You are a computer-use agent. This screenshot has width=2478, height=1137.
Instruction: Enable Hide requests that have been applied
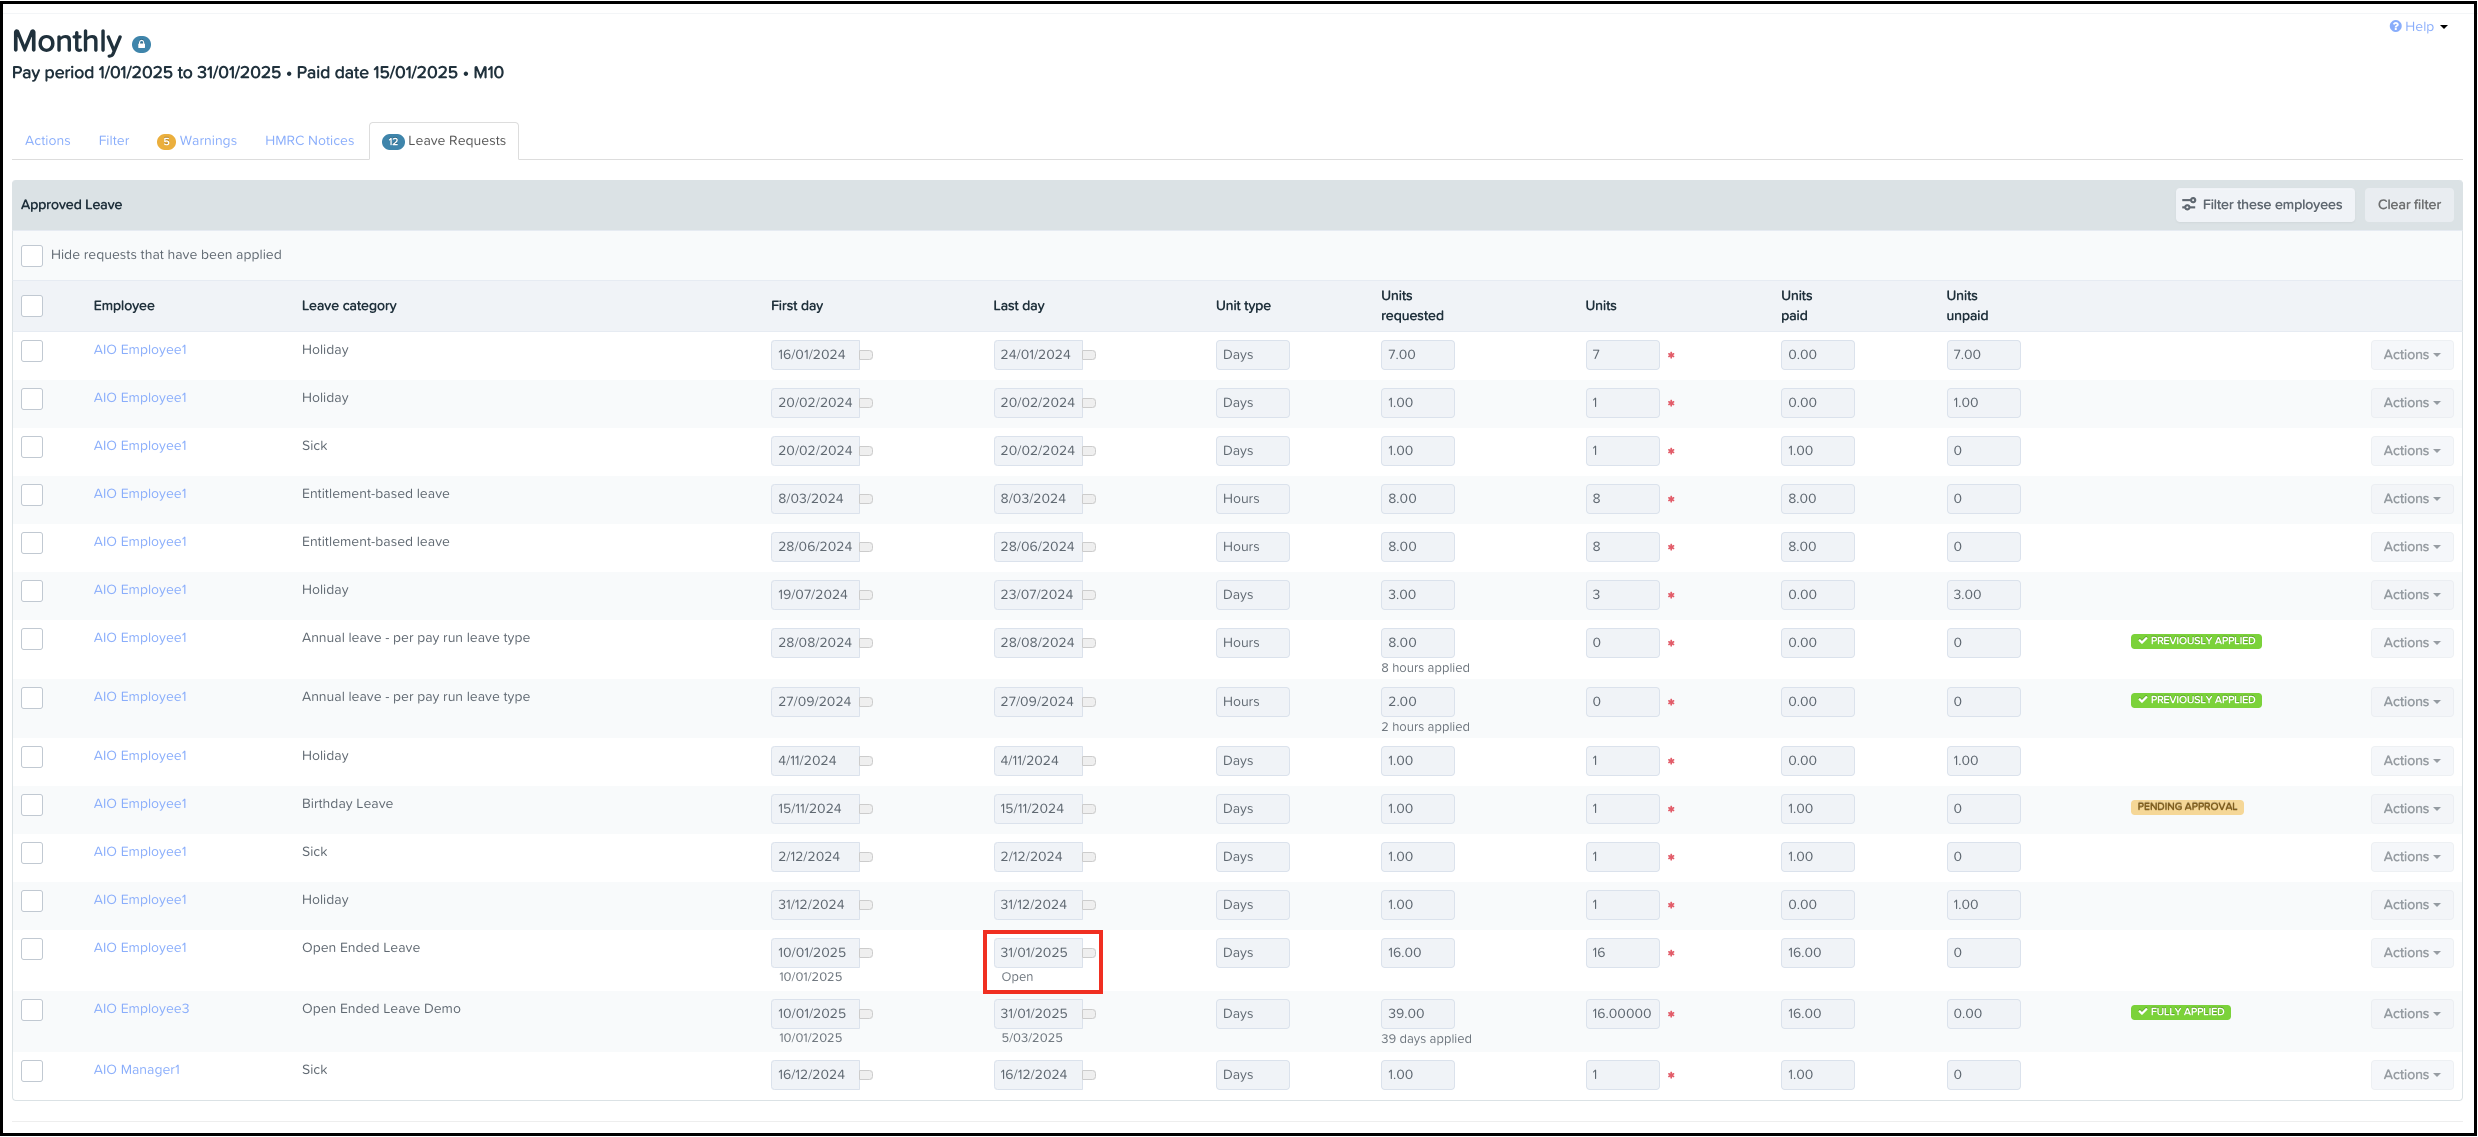click(32, 256)
